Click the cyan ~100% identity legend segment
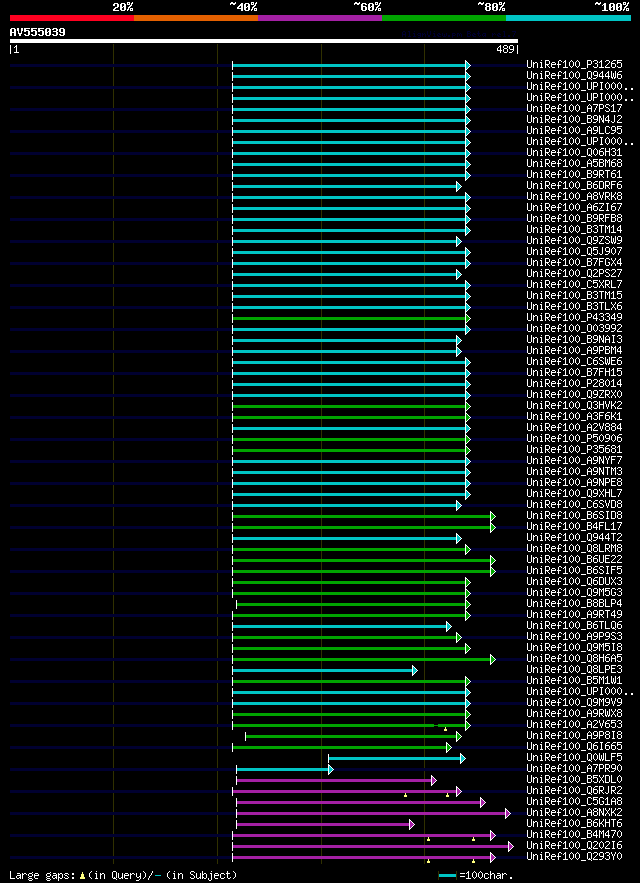This screenshot has width=640, height=883. click(568, 18)
